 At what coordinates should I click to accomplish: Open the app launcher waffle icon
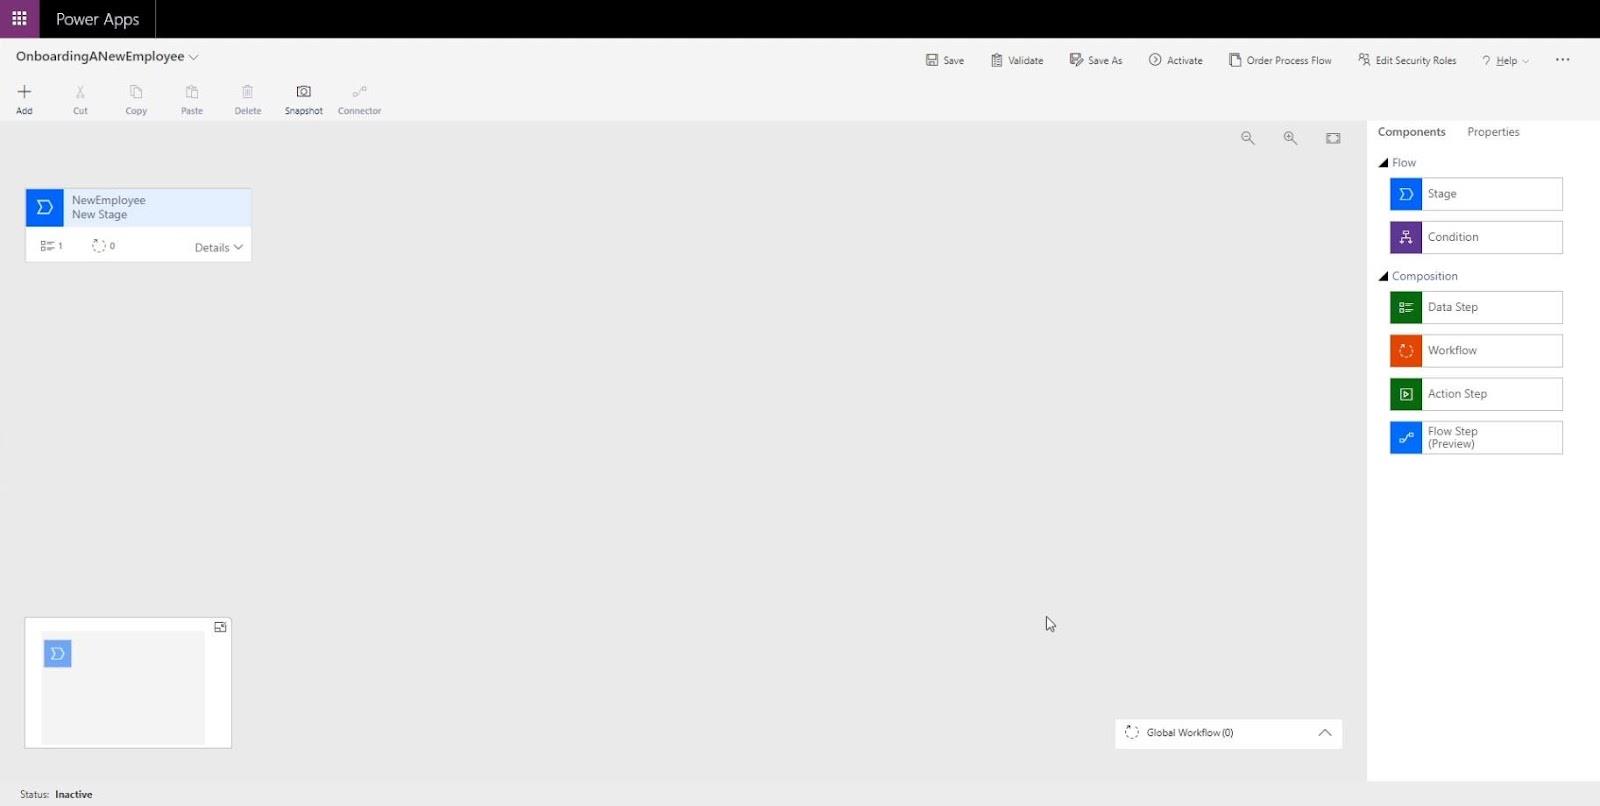(x=19, y=19)
